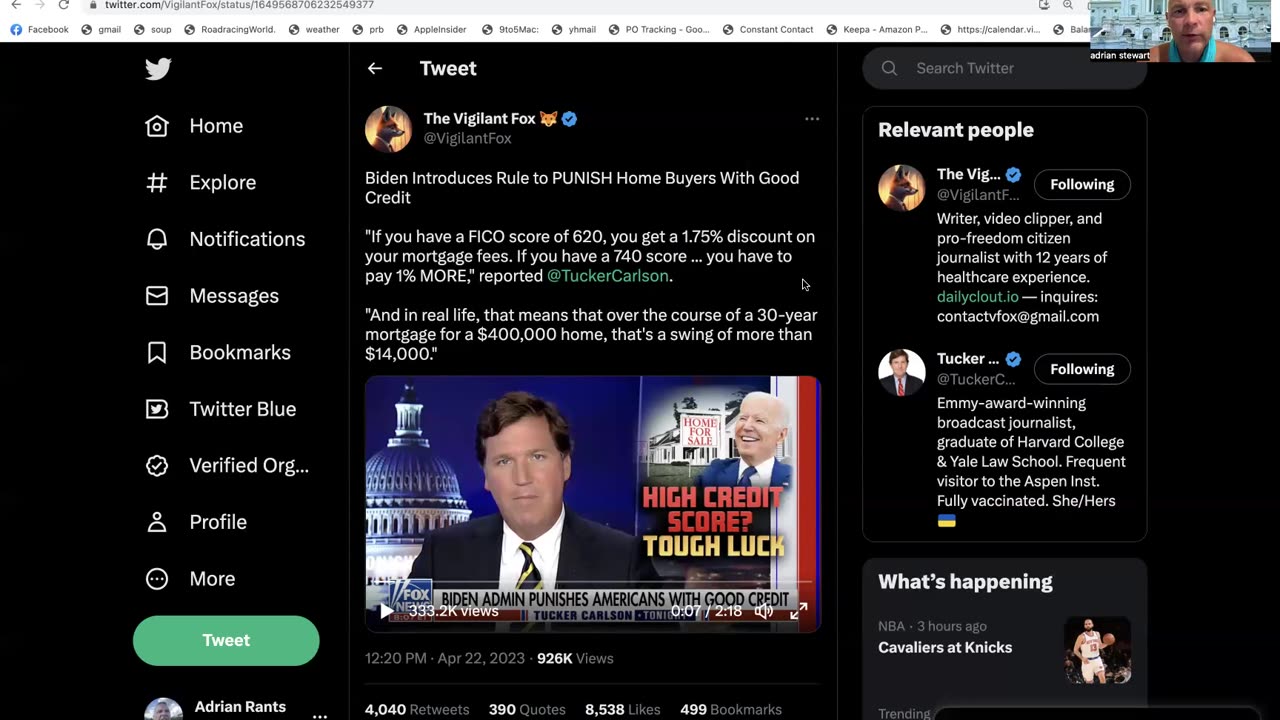The width and height of the screenshot is (1280, 720).
Task: Open Tucker Carlson's avatar in Relevant people
Action: click(901, 372)
